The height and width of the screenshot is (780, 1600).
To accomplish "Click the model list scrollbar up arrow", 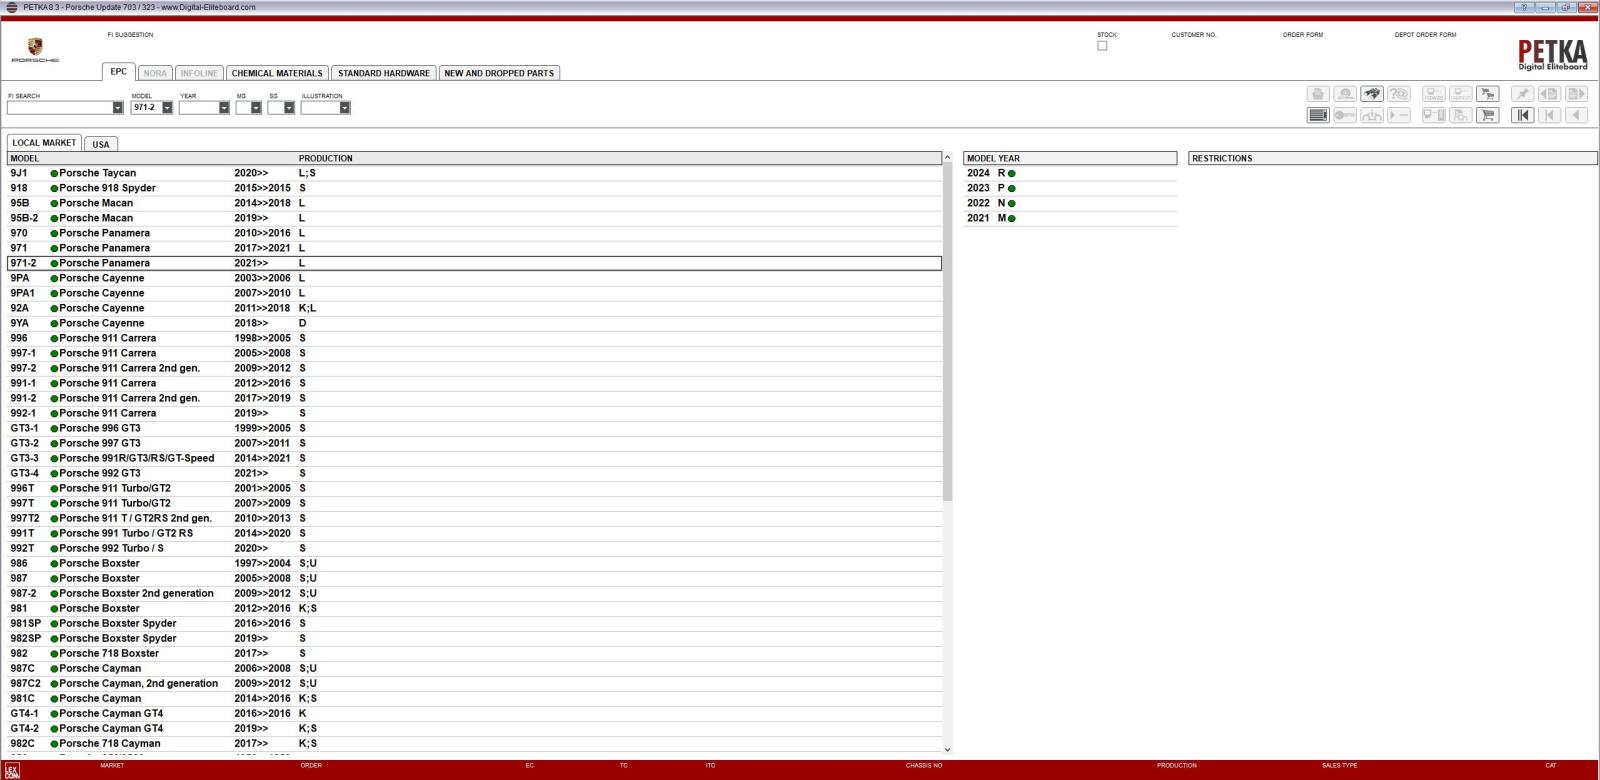I will [948, 157].
